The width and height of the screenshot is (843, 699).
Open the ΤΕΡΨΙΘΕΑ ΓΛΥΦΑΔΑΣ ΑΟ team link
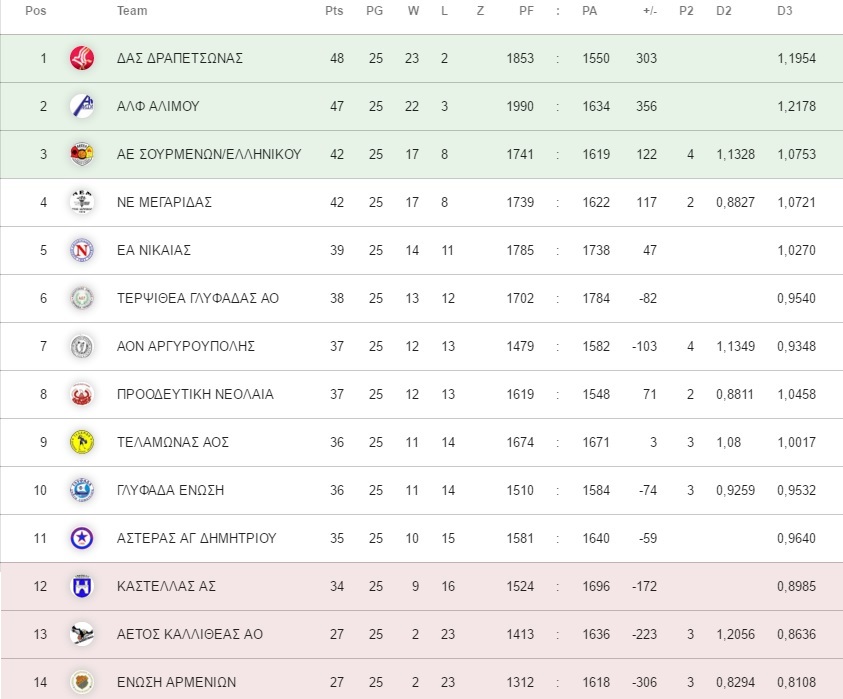click(198, 298)
